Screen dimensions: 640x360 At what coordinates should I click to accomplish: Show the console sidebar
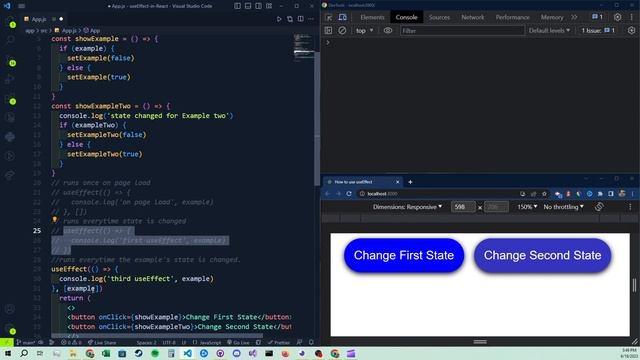328,31
